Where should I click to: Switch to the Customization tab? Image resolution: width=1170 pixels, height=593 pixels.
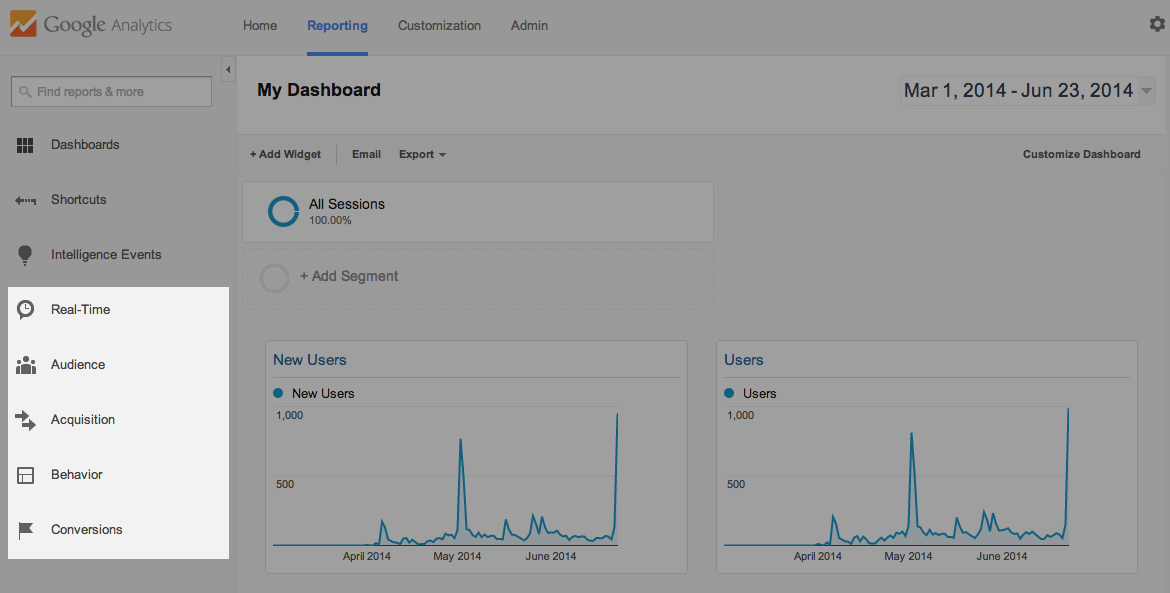(439, 25)
